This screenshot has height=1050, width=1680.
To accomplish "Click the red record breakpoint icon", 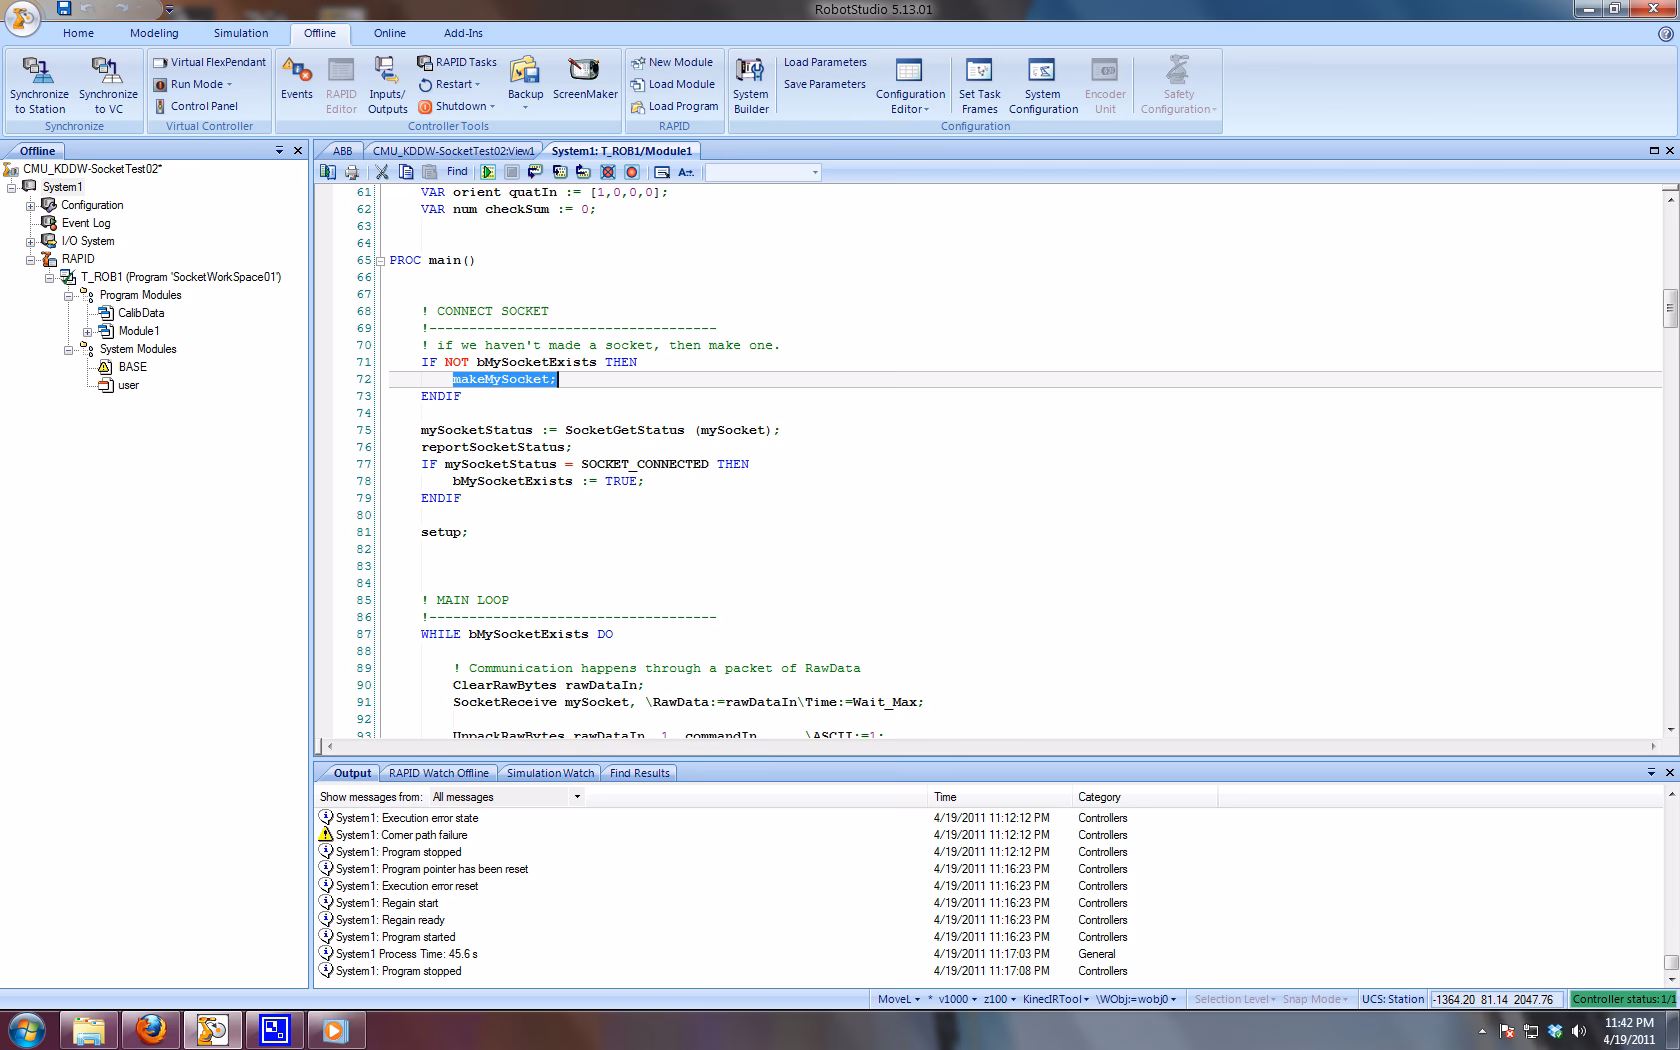I will [631, 172].
